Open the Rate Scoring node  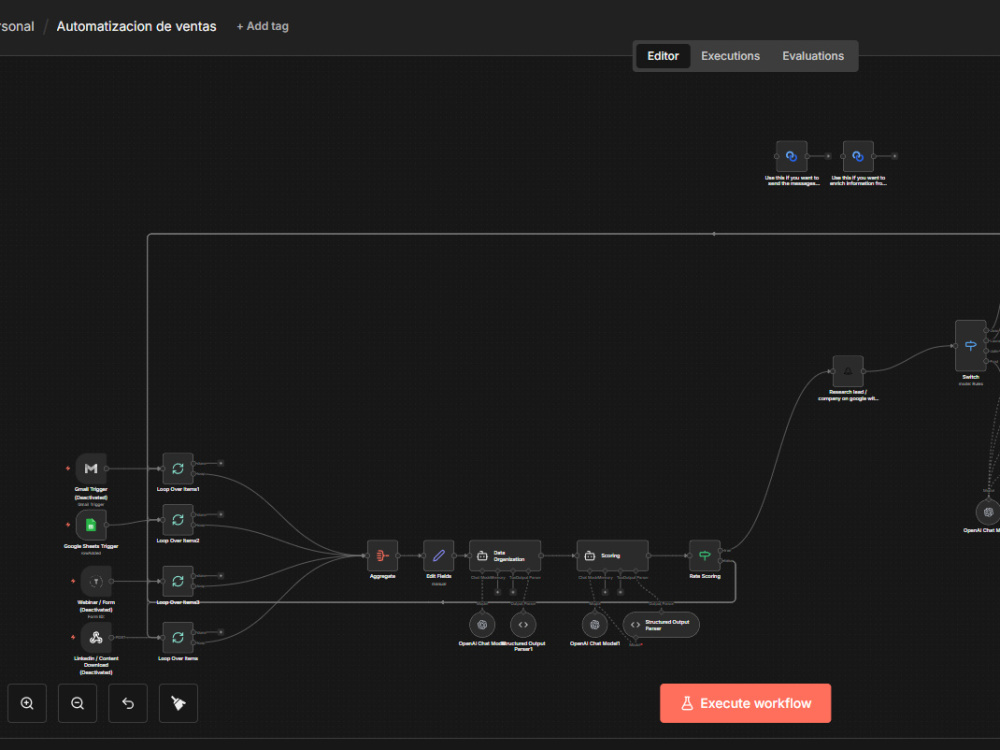point(705,555)
